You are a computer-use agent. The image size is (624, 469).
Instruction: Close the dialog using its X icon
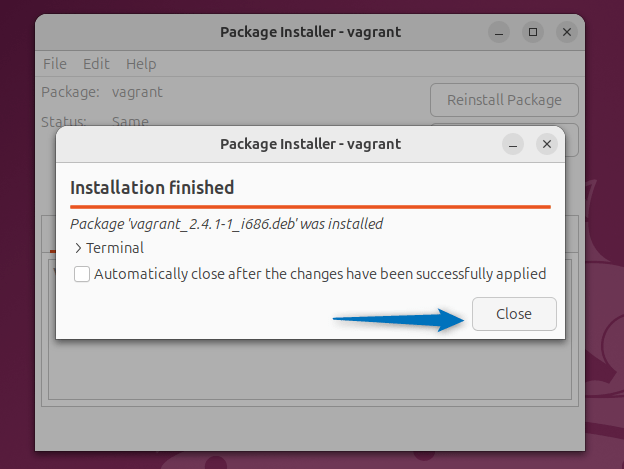546,144
